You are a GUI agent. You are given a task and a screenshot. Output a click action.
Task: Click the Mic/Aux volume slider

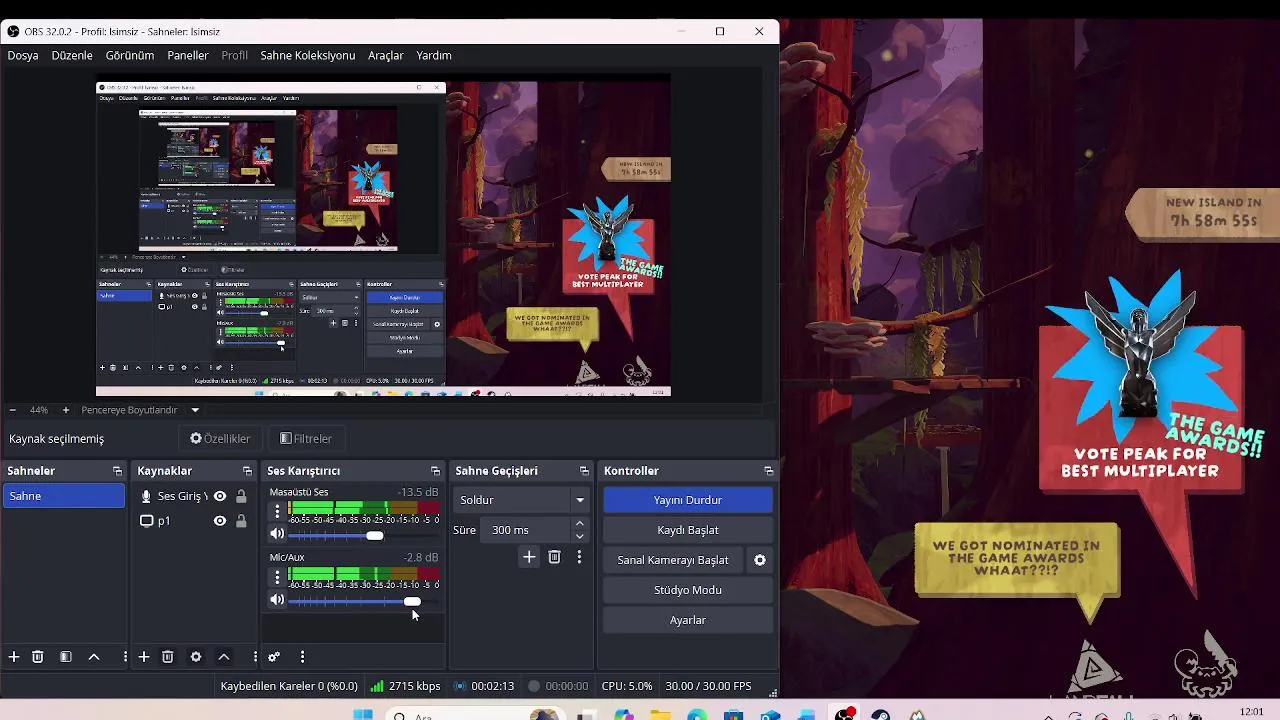[364, 601]
